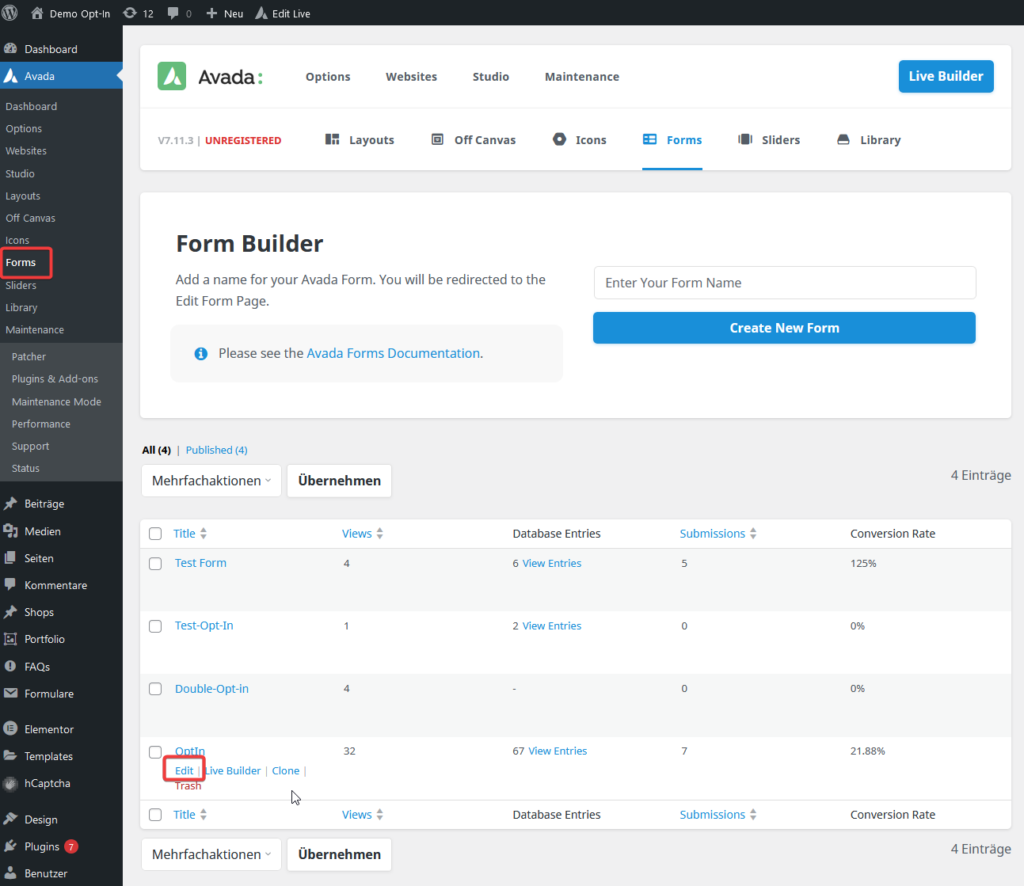Click the Sliders tab icon
The image size is (1024, 886).
pos(745,139)
